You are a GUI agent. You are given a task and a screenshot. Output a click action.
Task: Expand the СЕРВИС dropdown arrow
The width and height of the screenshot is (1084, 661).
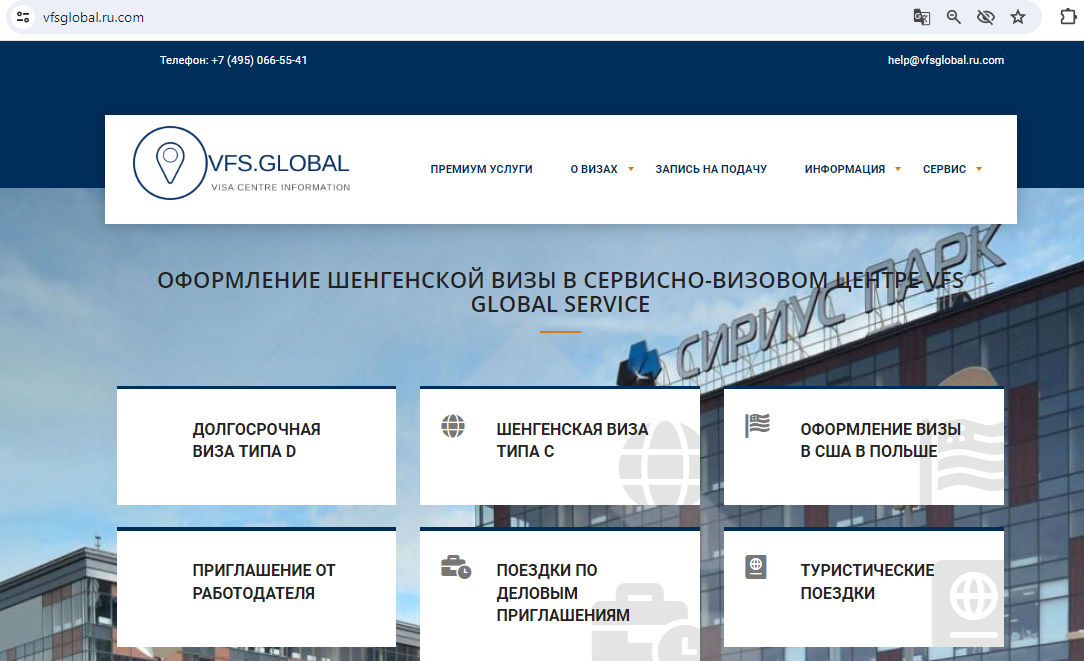[979, 169]
